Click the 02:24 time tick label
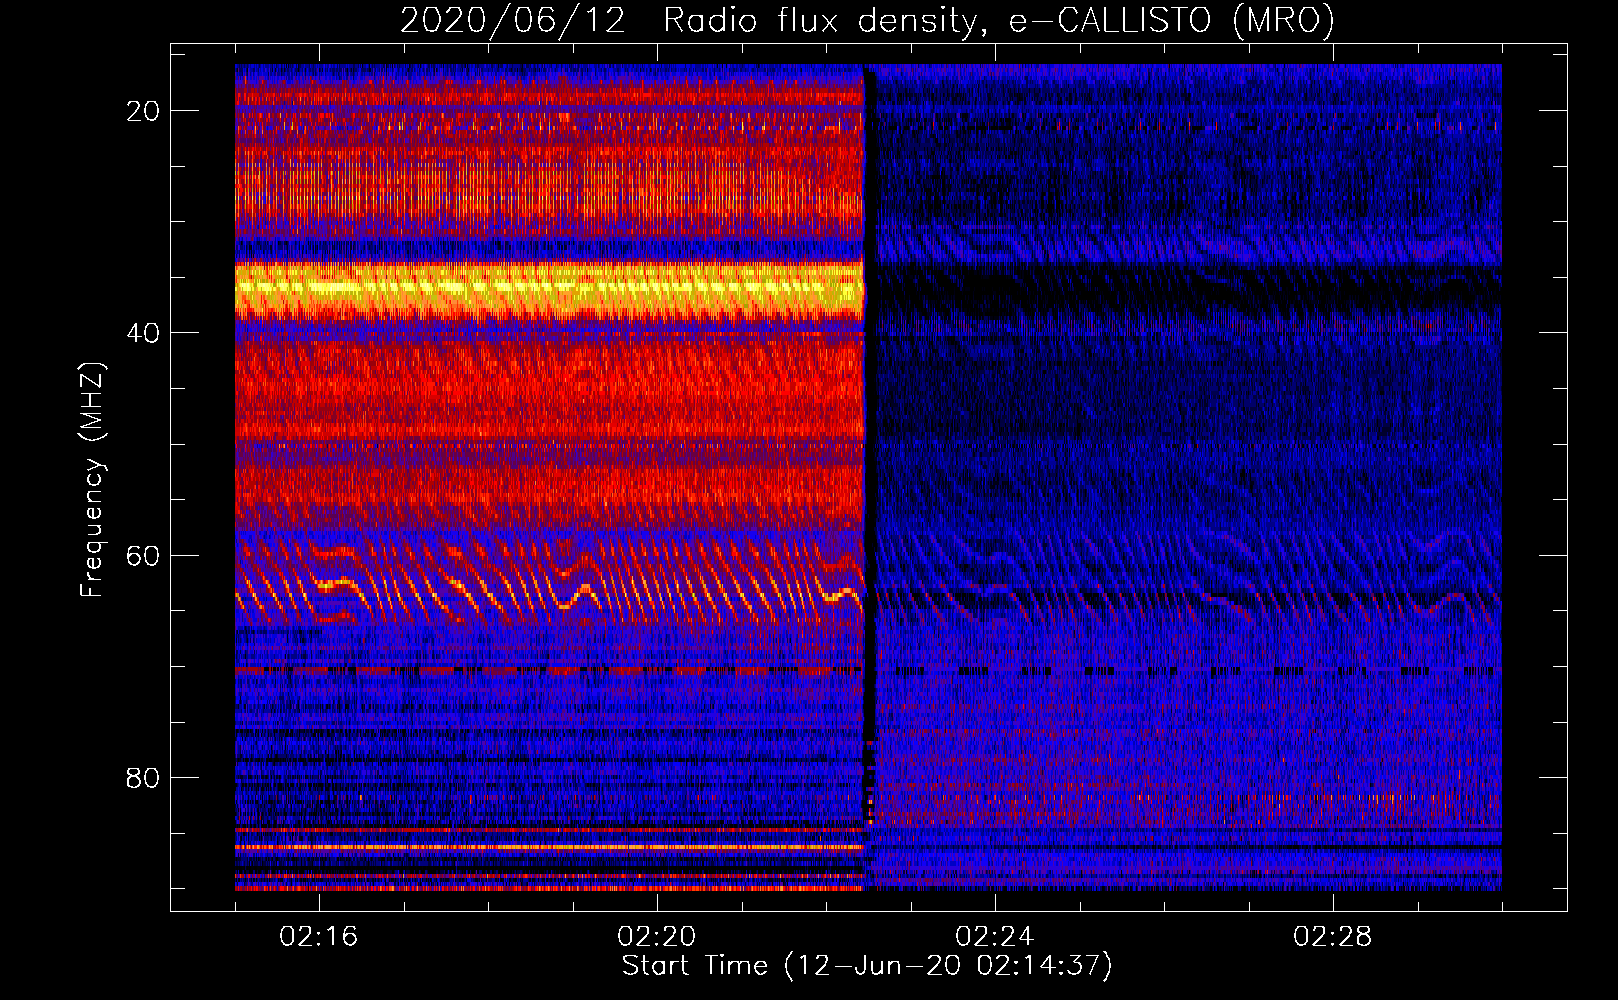1618x1000 pixels. 995,936
